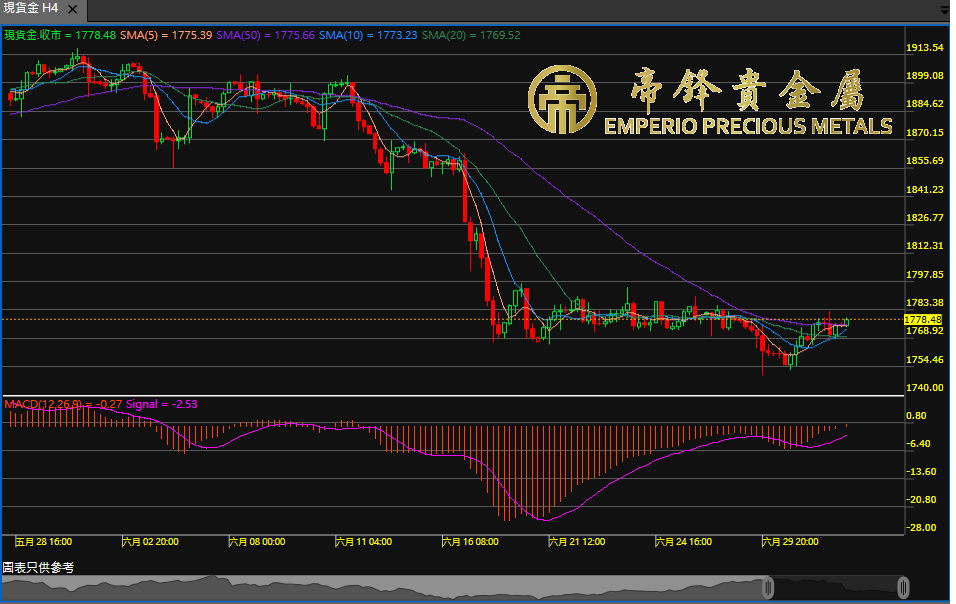956x604 pixels.
Task: Click the 1913.54 price axis label
Action: coord(924,47)
